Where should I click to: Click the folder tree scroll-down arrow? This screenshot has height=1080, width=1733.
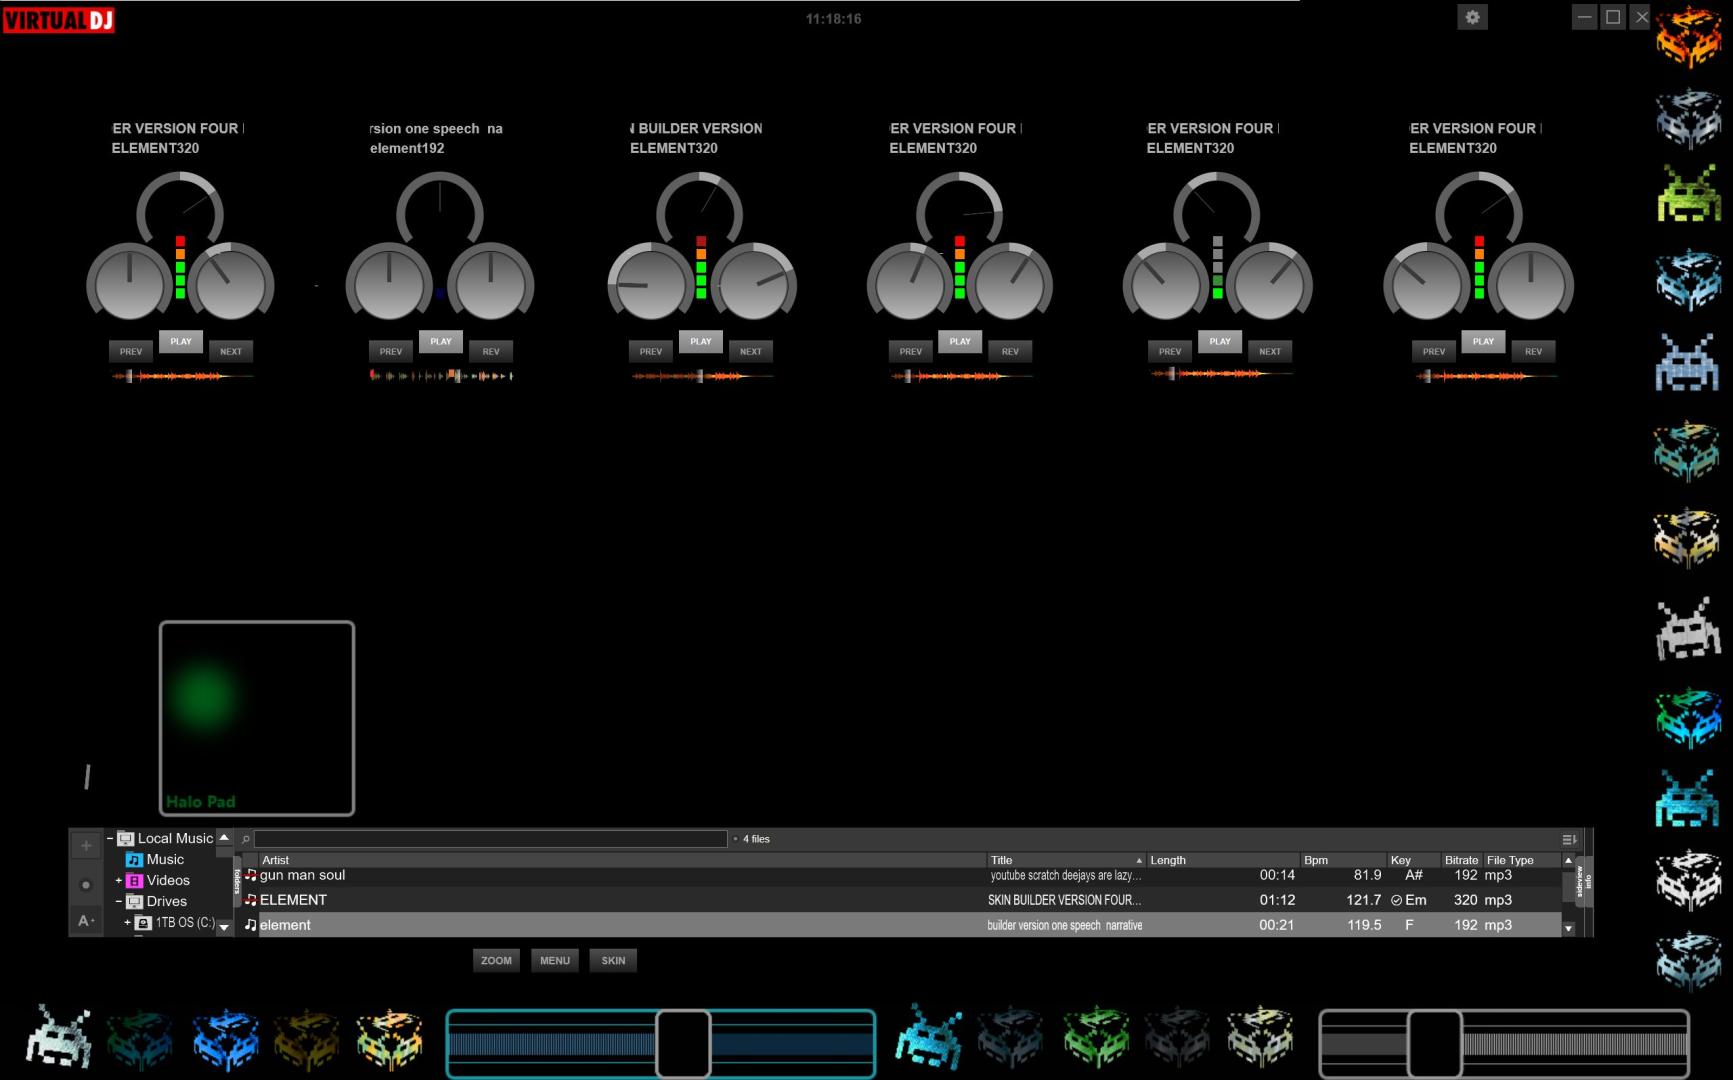[x=224, y=927]
